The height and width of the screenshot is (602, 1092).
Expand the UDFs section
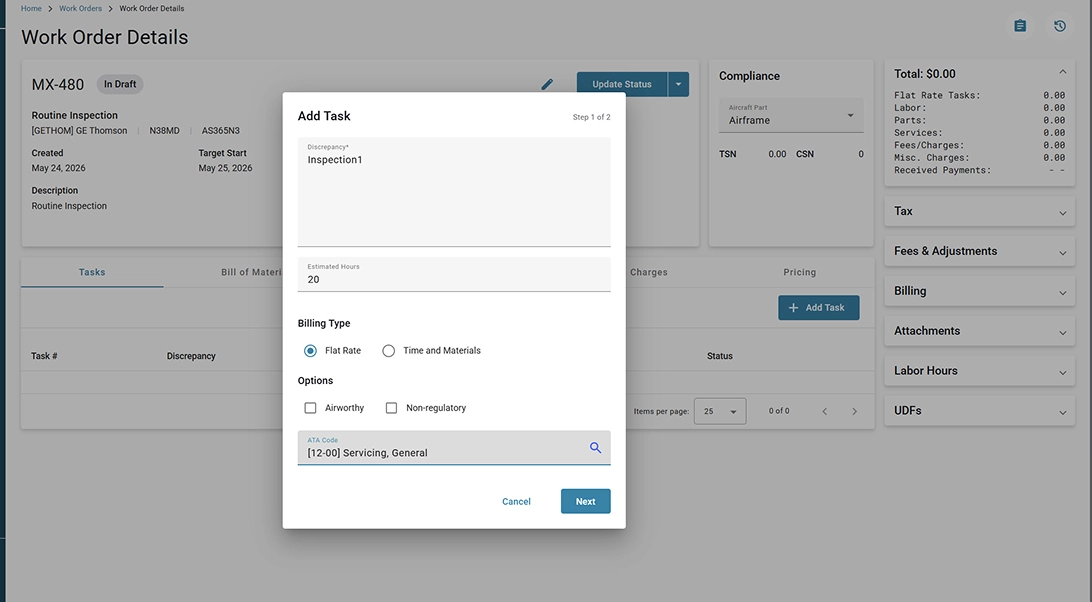[979, 410]
